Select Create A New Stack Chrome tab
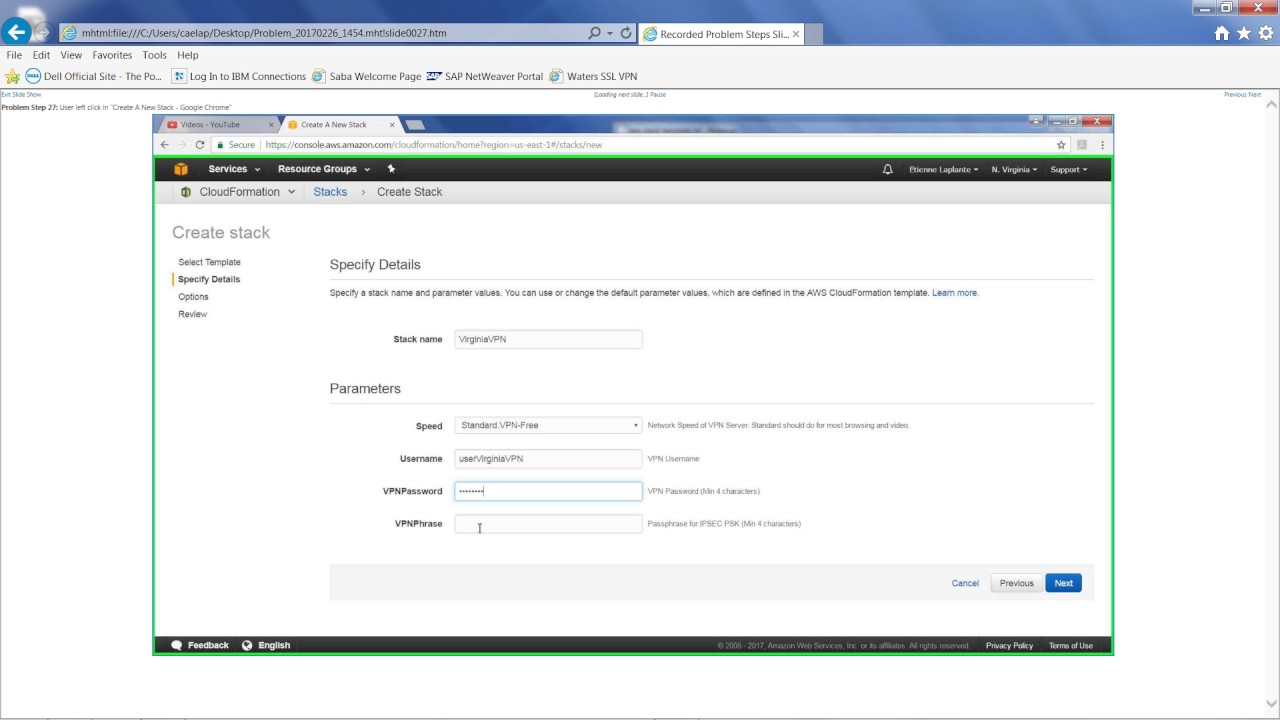The image size is (1280, 720). click(x=340, y=125)
